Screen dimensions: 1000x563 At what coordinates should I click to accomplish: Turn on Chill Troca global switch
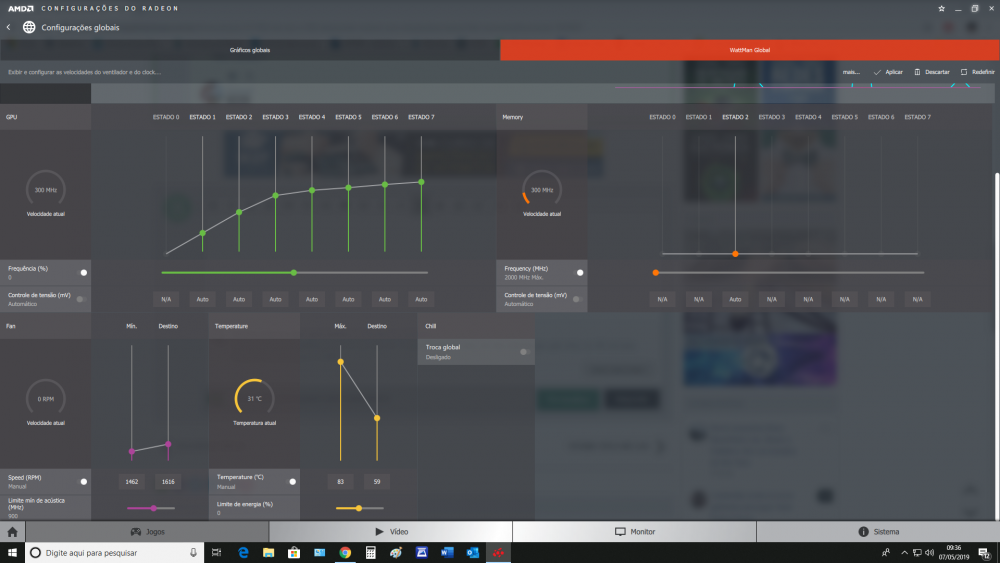tap(523, 351)
